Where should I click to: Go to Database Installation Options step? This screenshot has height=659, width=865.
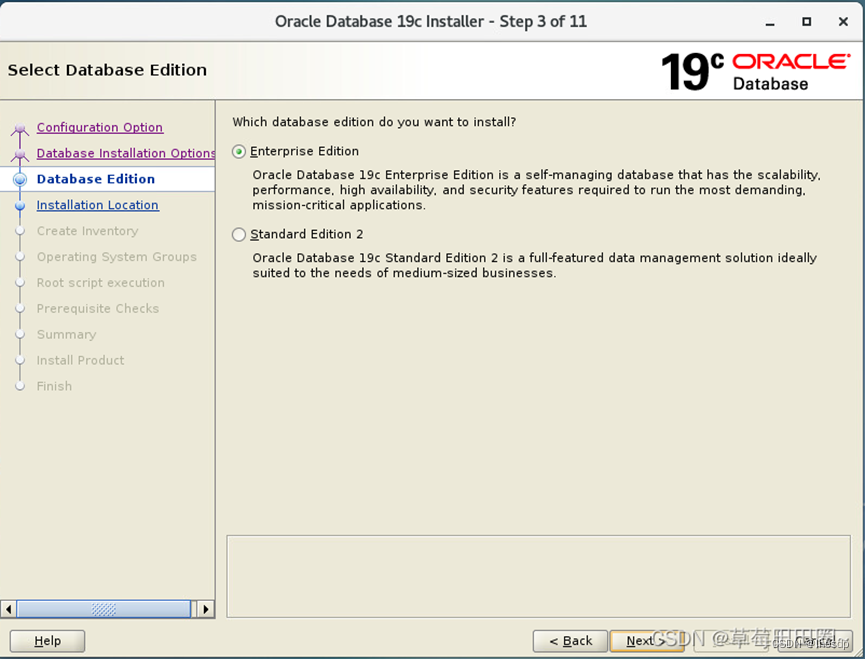tap(126, 153)
